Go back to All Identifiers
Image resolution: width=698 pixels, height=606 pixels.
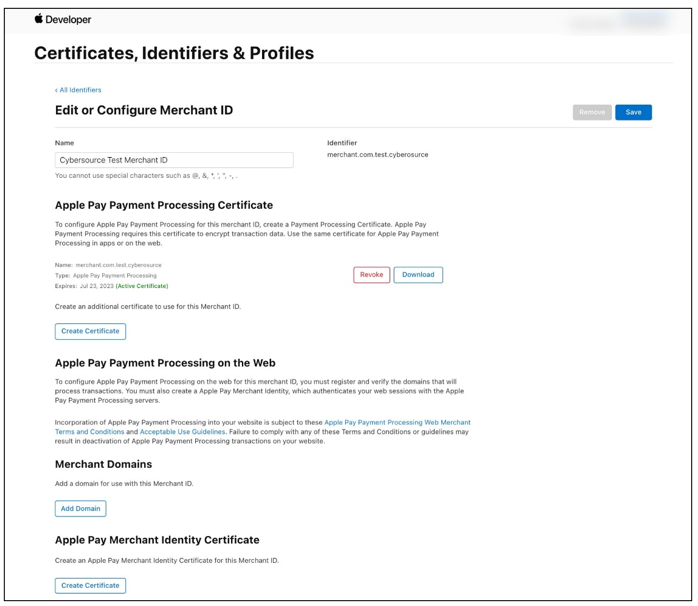click(x=78, y=90)
